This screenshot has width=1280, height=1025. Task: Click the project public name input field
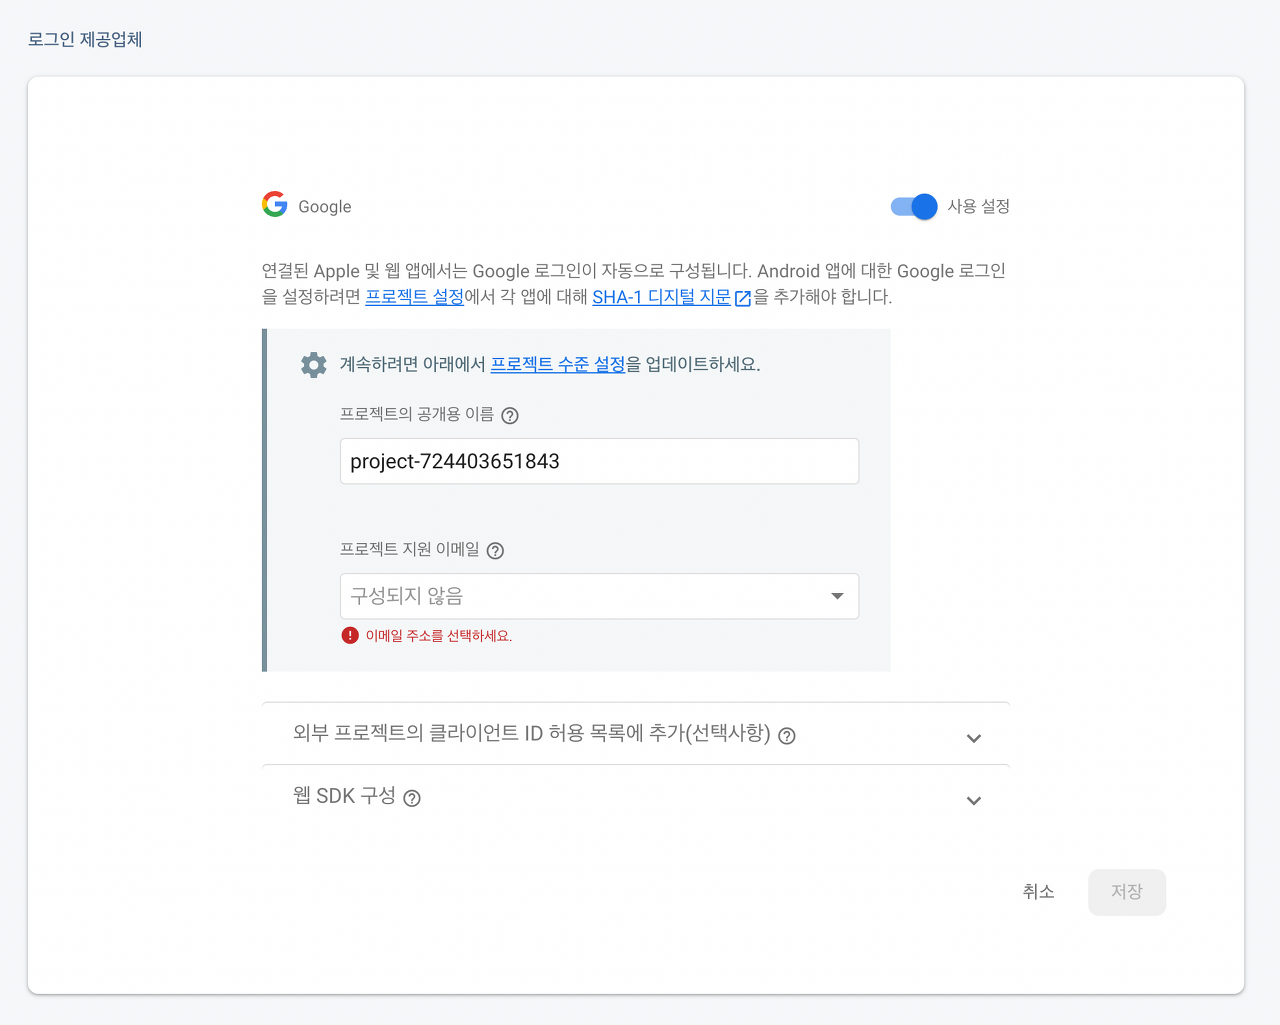tap(599, 461)
